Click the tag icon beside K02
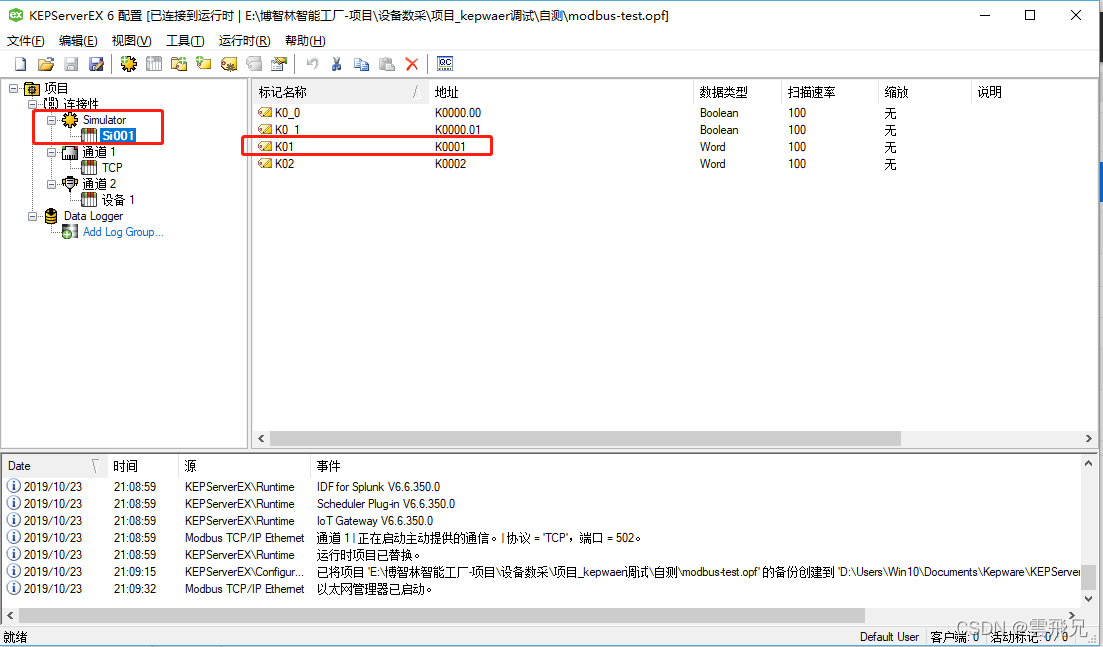 point(264,163)
